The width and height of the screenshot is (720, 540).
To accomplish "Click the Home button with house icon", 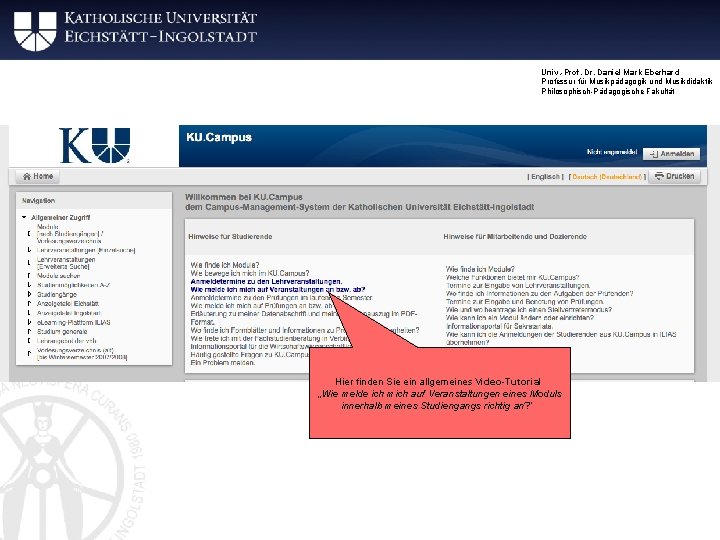I will click(38, 176).
